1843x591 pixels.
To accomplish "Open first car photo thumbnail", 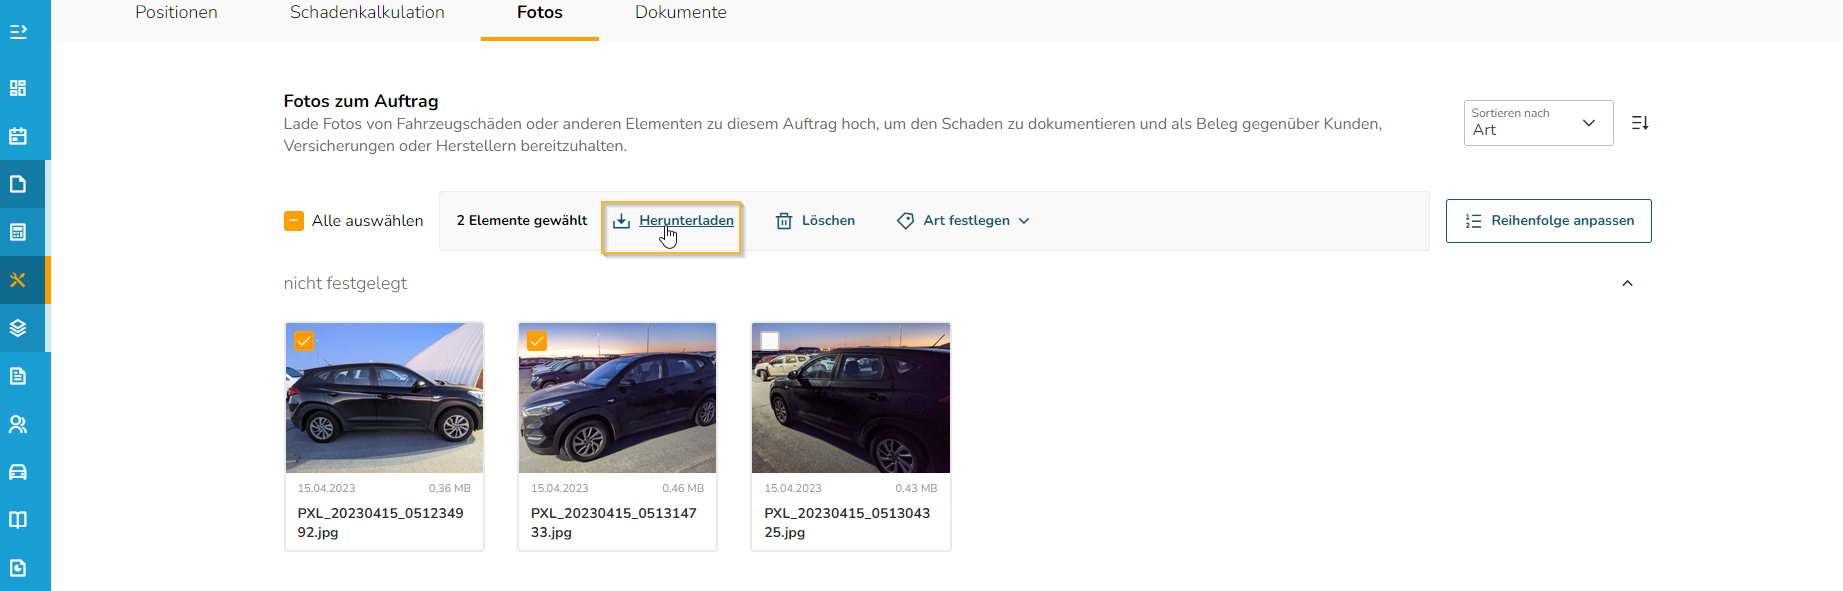I will tap(385, 398).
